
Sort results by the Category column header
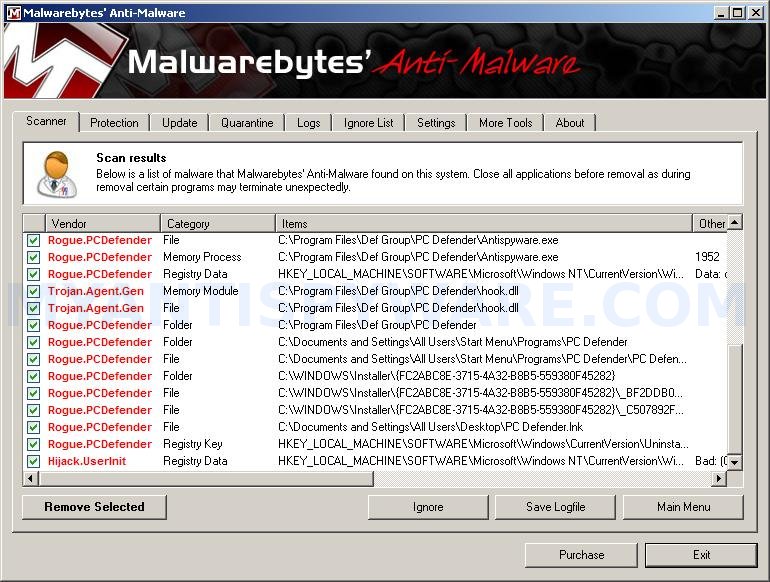[x=218, y=223]
